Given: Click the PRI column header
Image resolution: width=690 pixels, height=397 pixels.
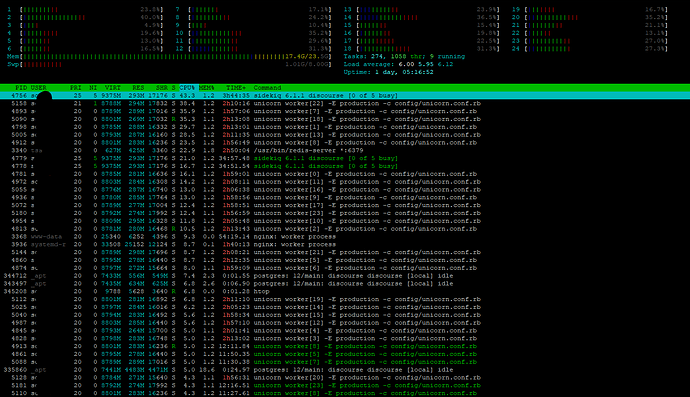Looking at the screenshot, I should [75, 88].
